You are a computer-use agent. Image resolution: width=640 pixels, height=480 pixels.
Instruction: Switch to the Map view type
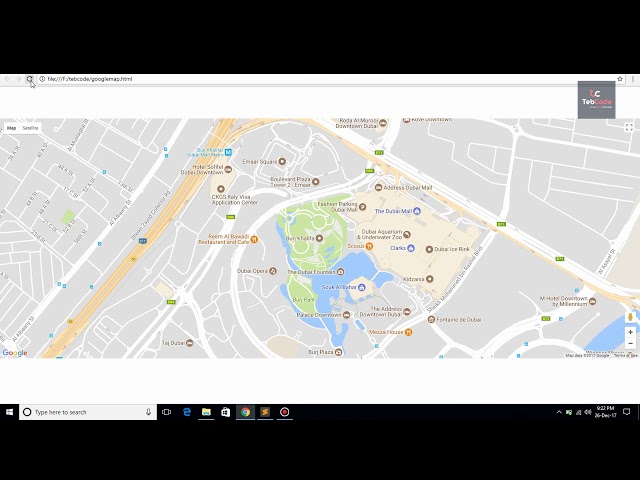11,128
